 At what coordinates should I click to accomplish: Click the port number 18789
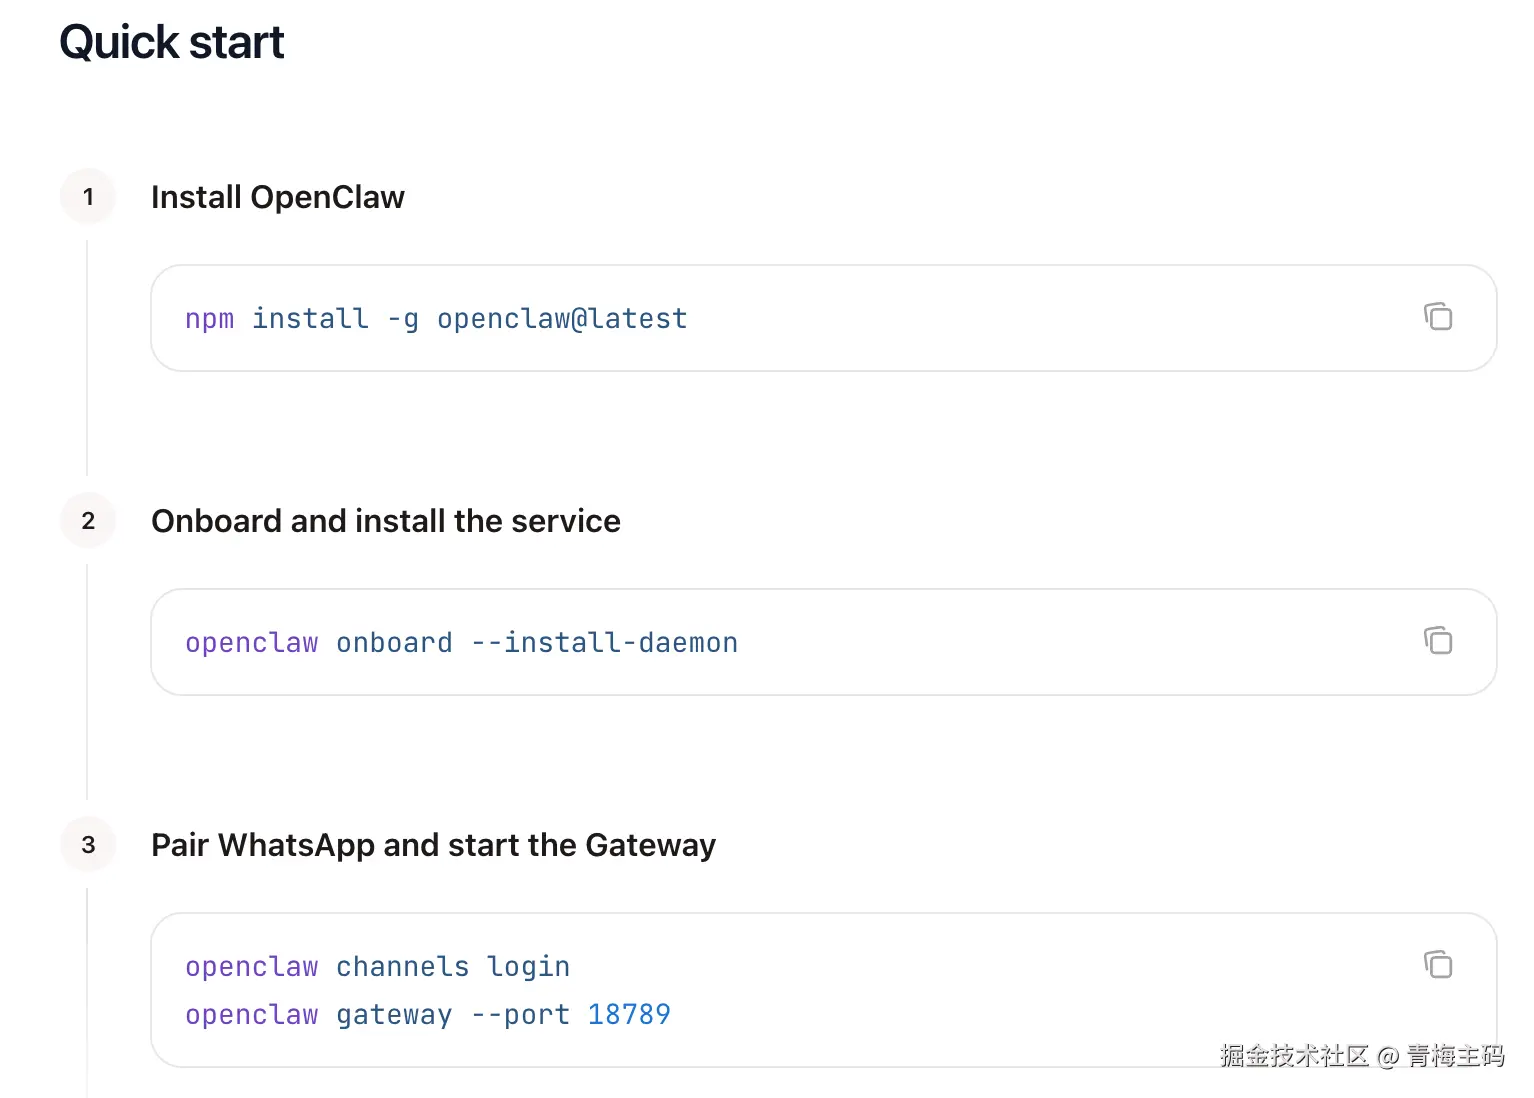click(x=629, y=1015)
